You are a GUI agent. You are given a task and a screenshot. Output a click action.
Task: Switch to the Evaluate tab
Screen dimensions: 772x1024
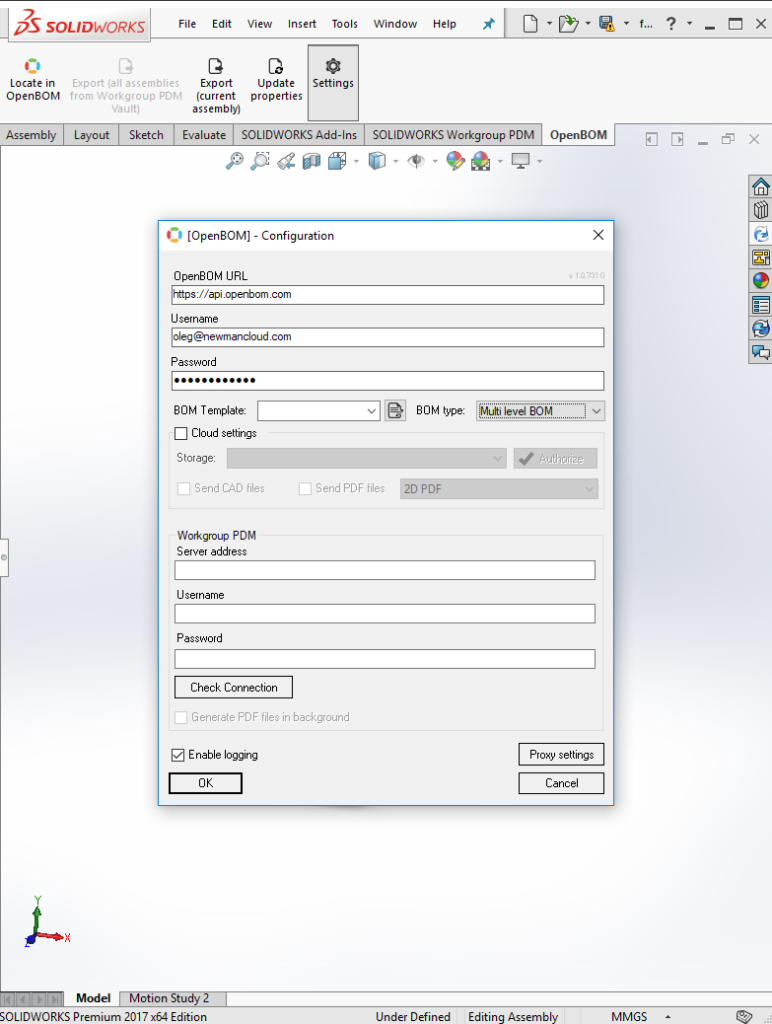(204, 135)
